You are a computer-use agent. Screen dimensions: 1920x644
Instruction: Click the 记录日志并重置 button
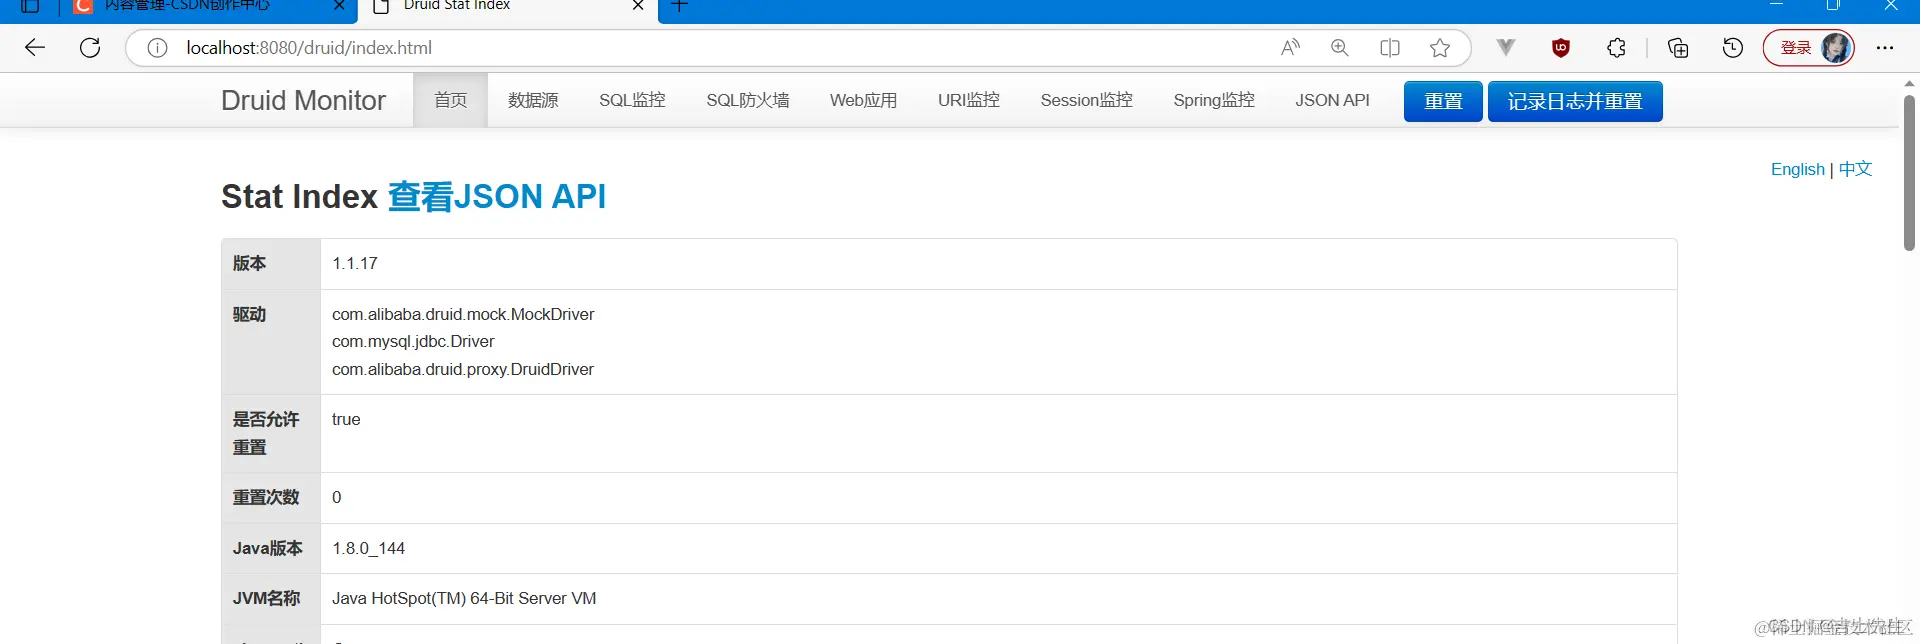pyautogui.click(x=1575, y=101)
